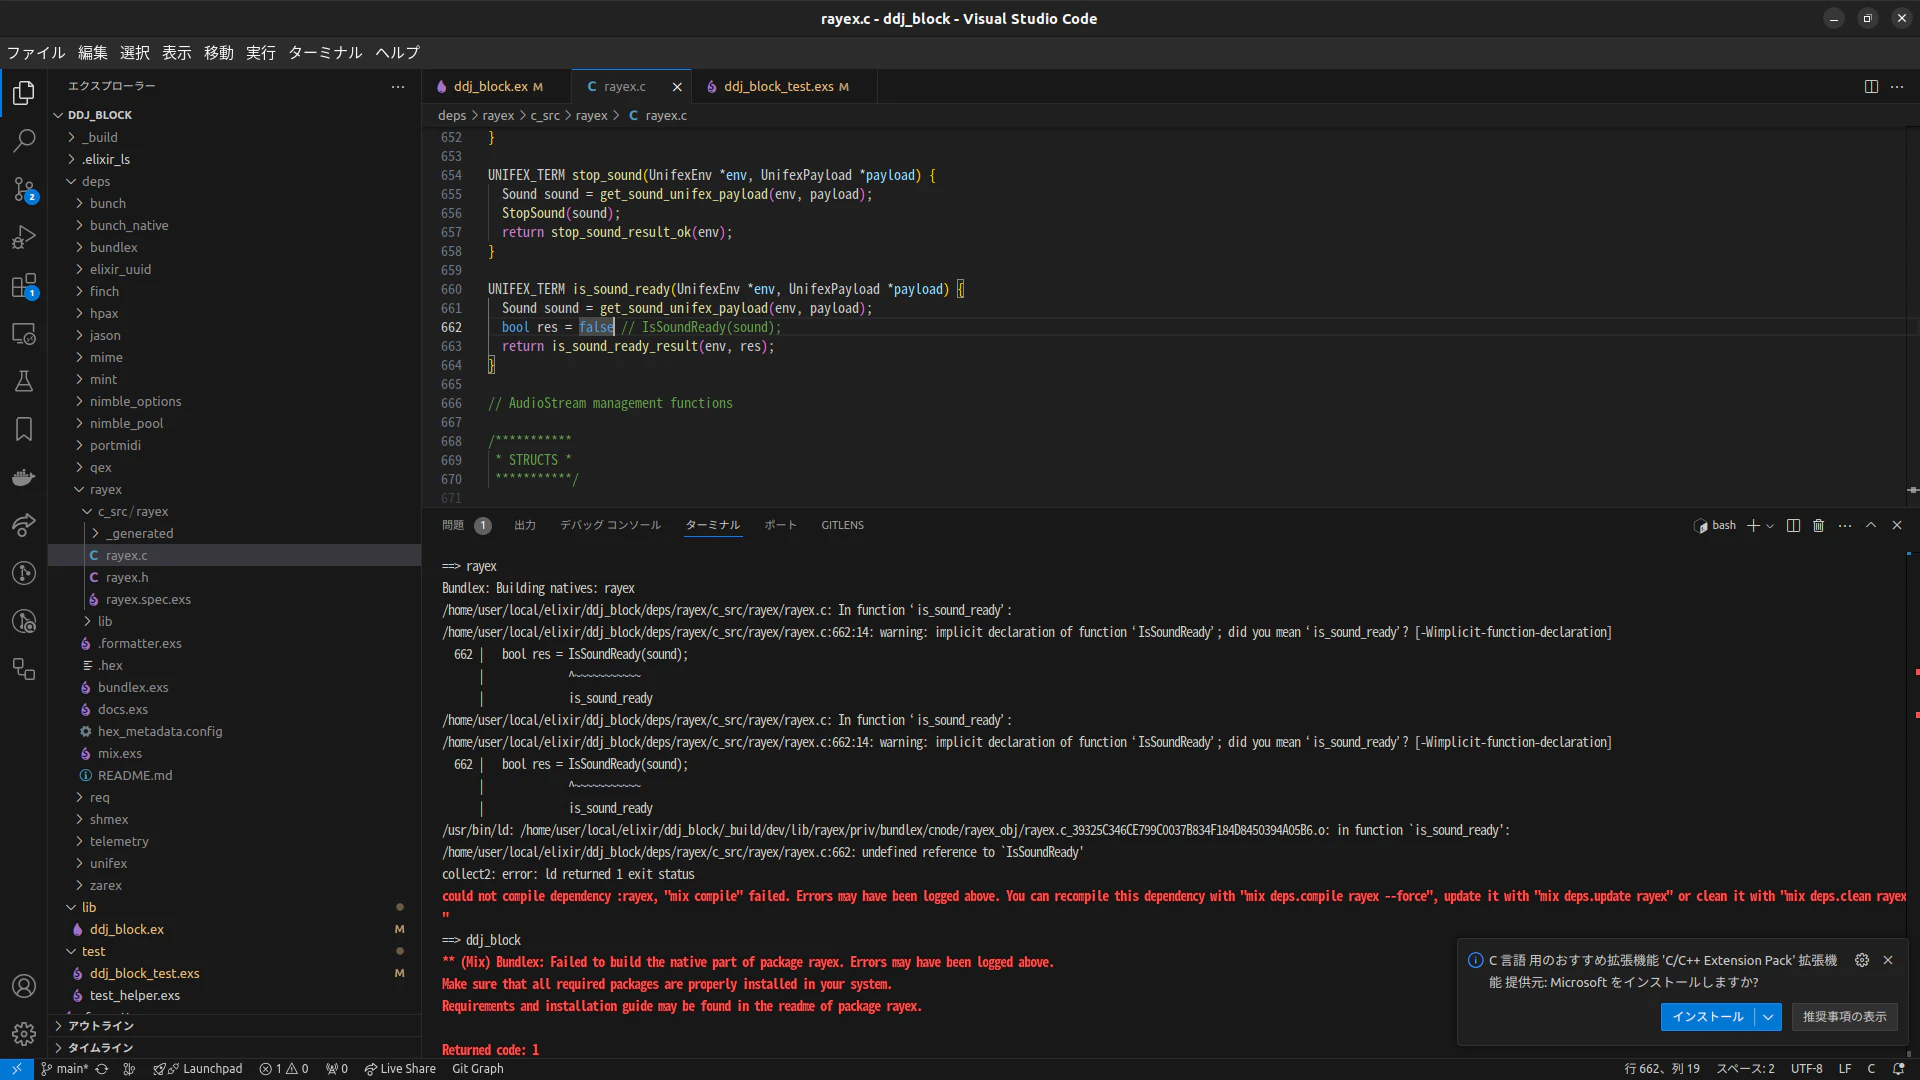Click Git Graph in status bar
The width and height of the screenshot is (1920, 1080).
(x=478, y=1069)
